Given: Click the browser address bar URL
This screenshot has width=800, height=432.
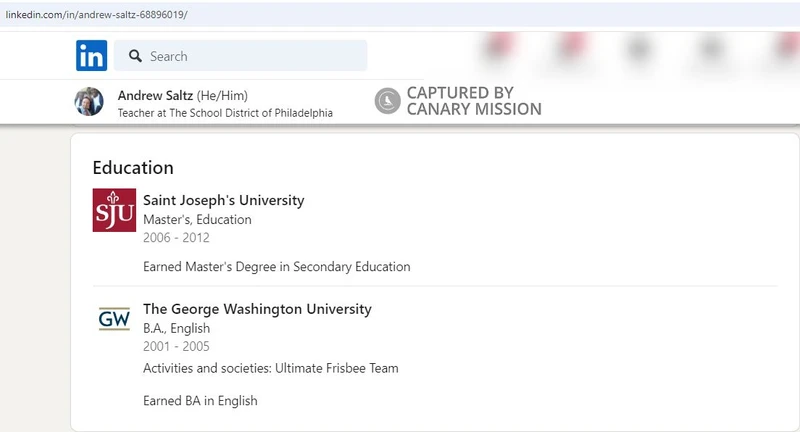Looking at the screenshot, I should [97, 15].
